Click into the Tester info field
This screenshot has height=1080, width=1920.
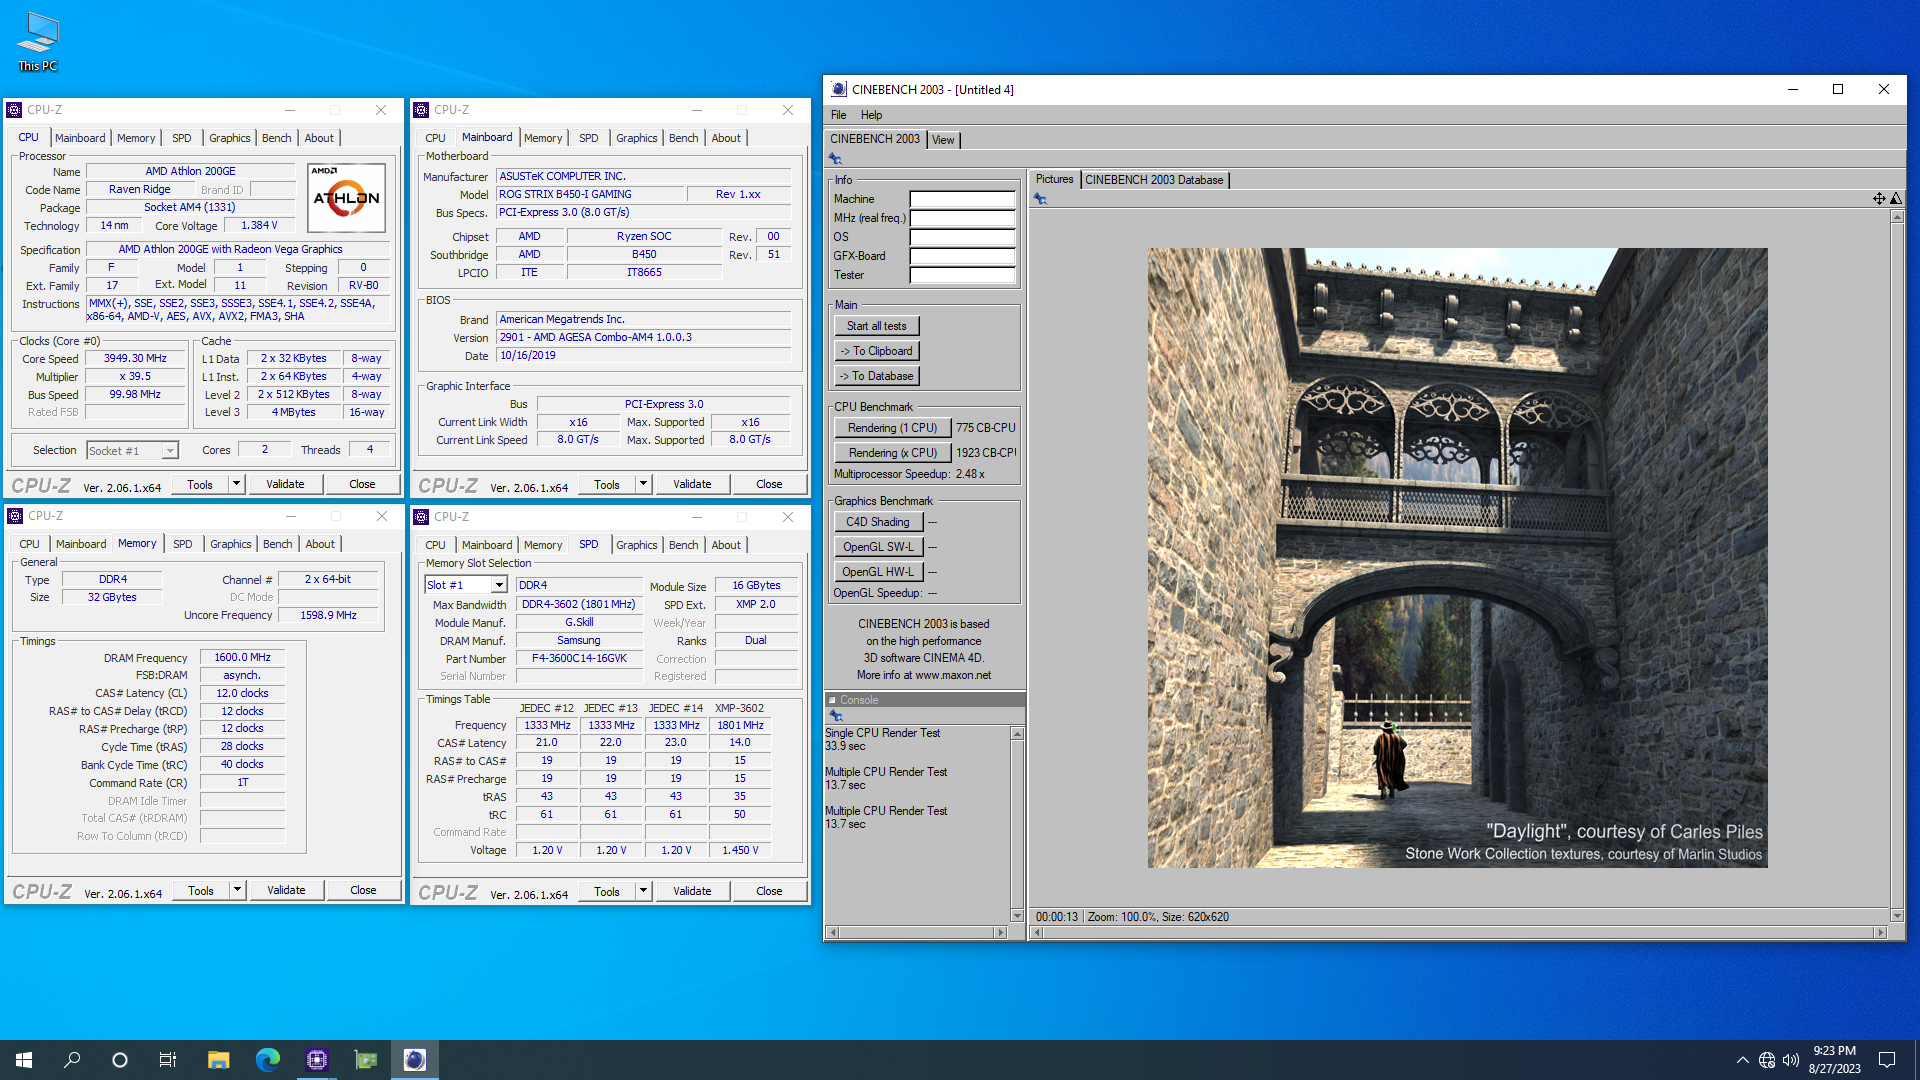coord(962,275)
